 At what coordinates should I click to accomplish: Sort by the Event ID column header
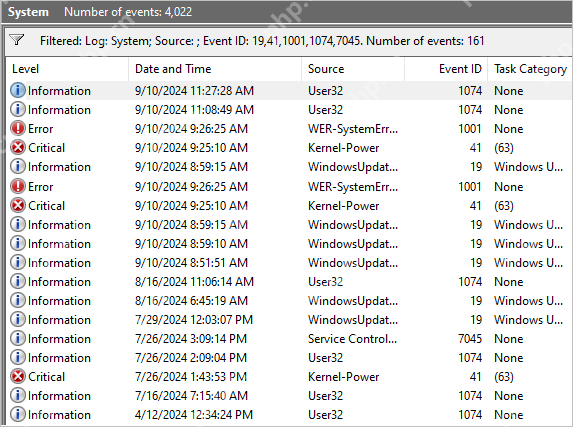point(446,69)
